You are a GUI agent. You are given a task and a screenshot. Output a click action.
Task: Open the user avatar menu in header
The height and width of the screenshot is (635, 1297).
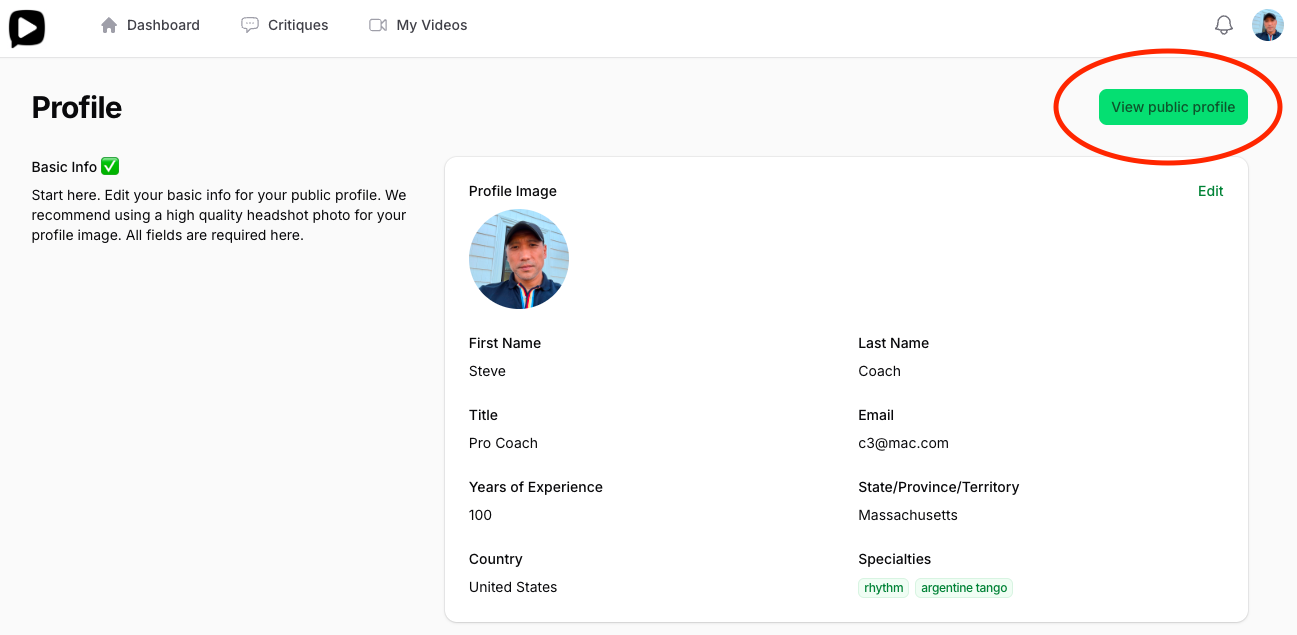click(1267, 25)
